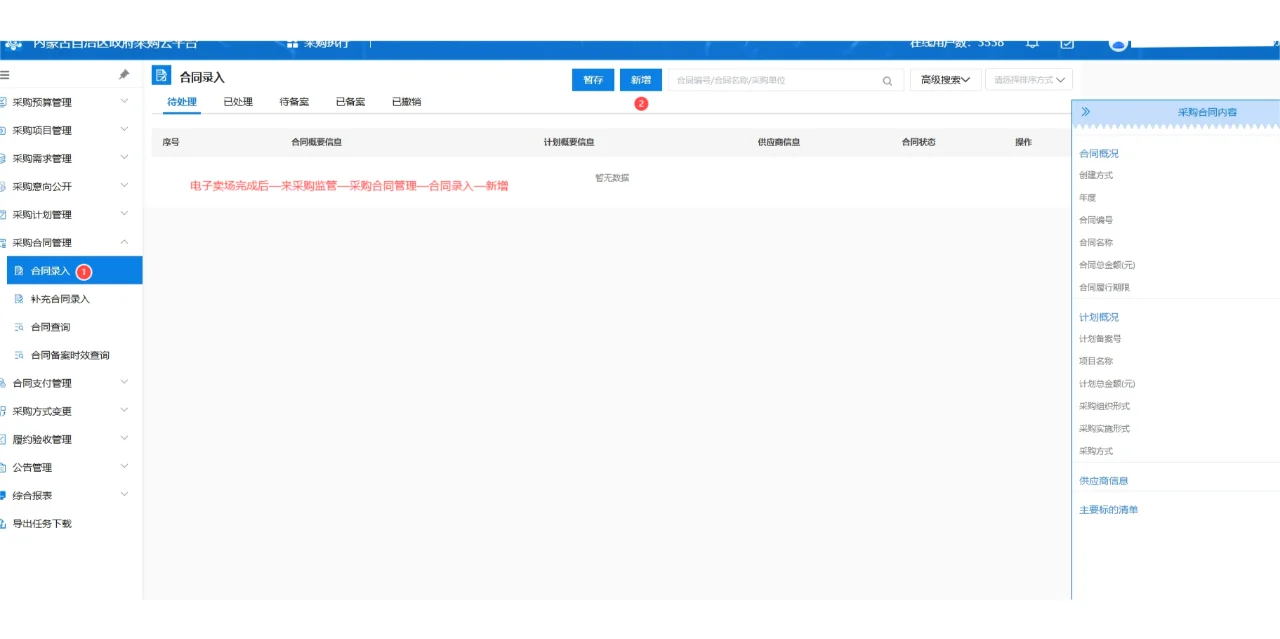
Task: Click 采购组织形式 label in right panel
Action: (x=1104, y=406)
